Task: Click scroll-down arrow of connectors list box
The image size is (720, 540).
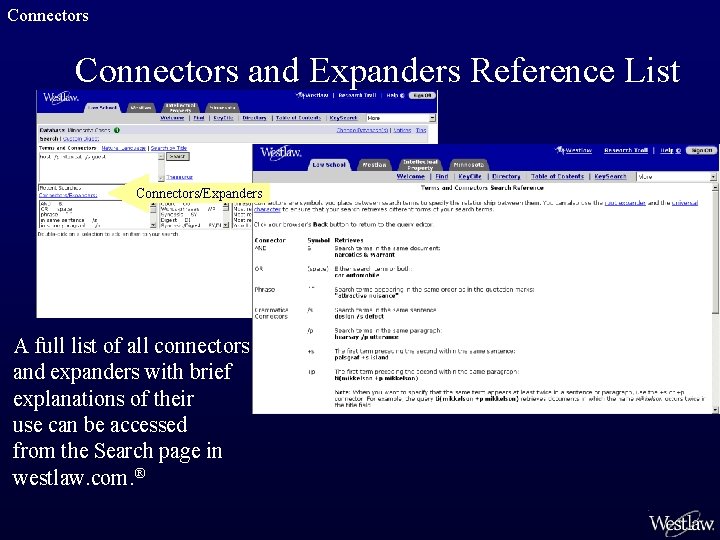Action: pos(153,225)
